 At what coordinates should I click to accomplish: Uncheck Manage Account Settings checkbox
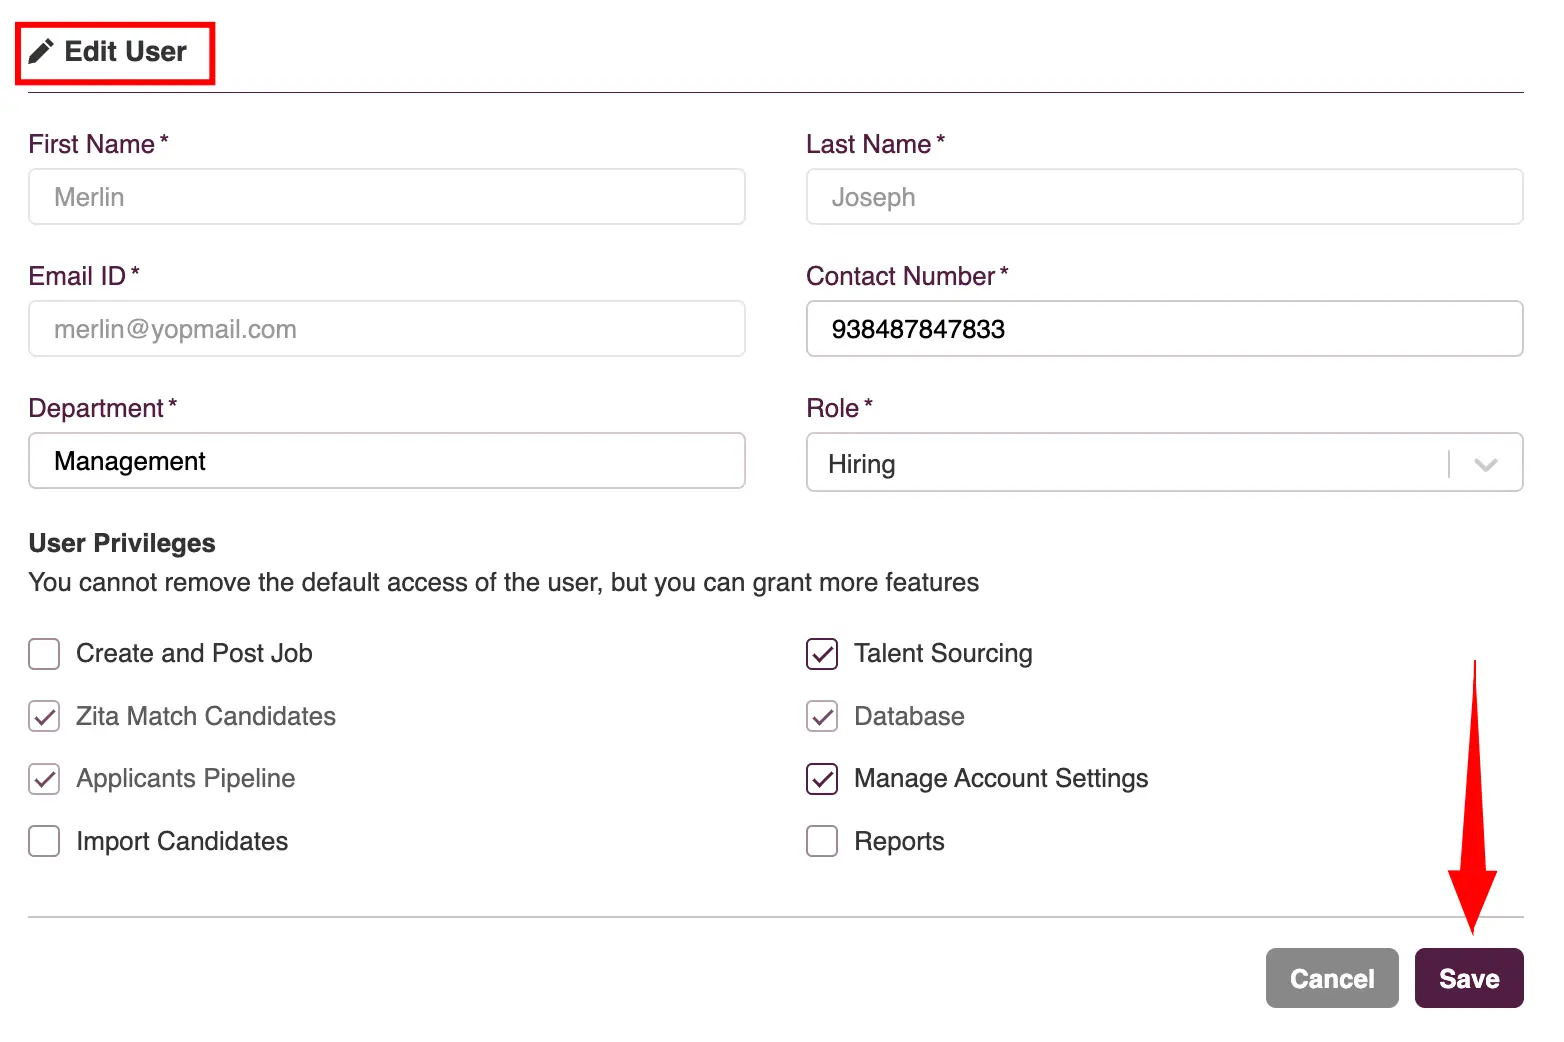click(x=822, y=779)
